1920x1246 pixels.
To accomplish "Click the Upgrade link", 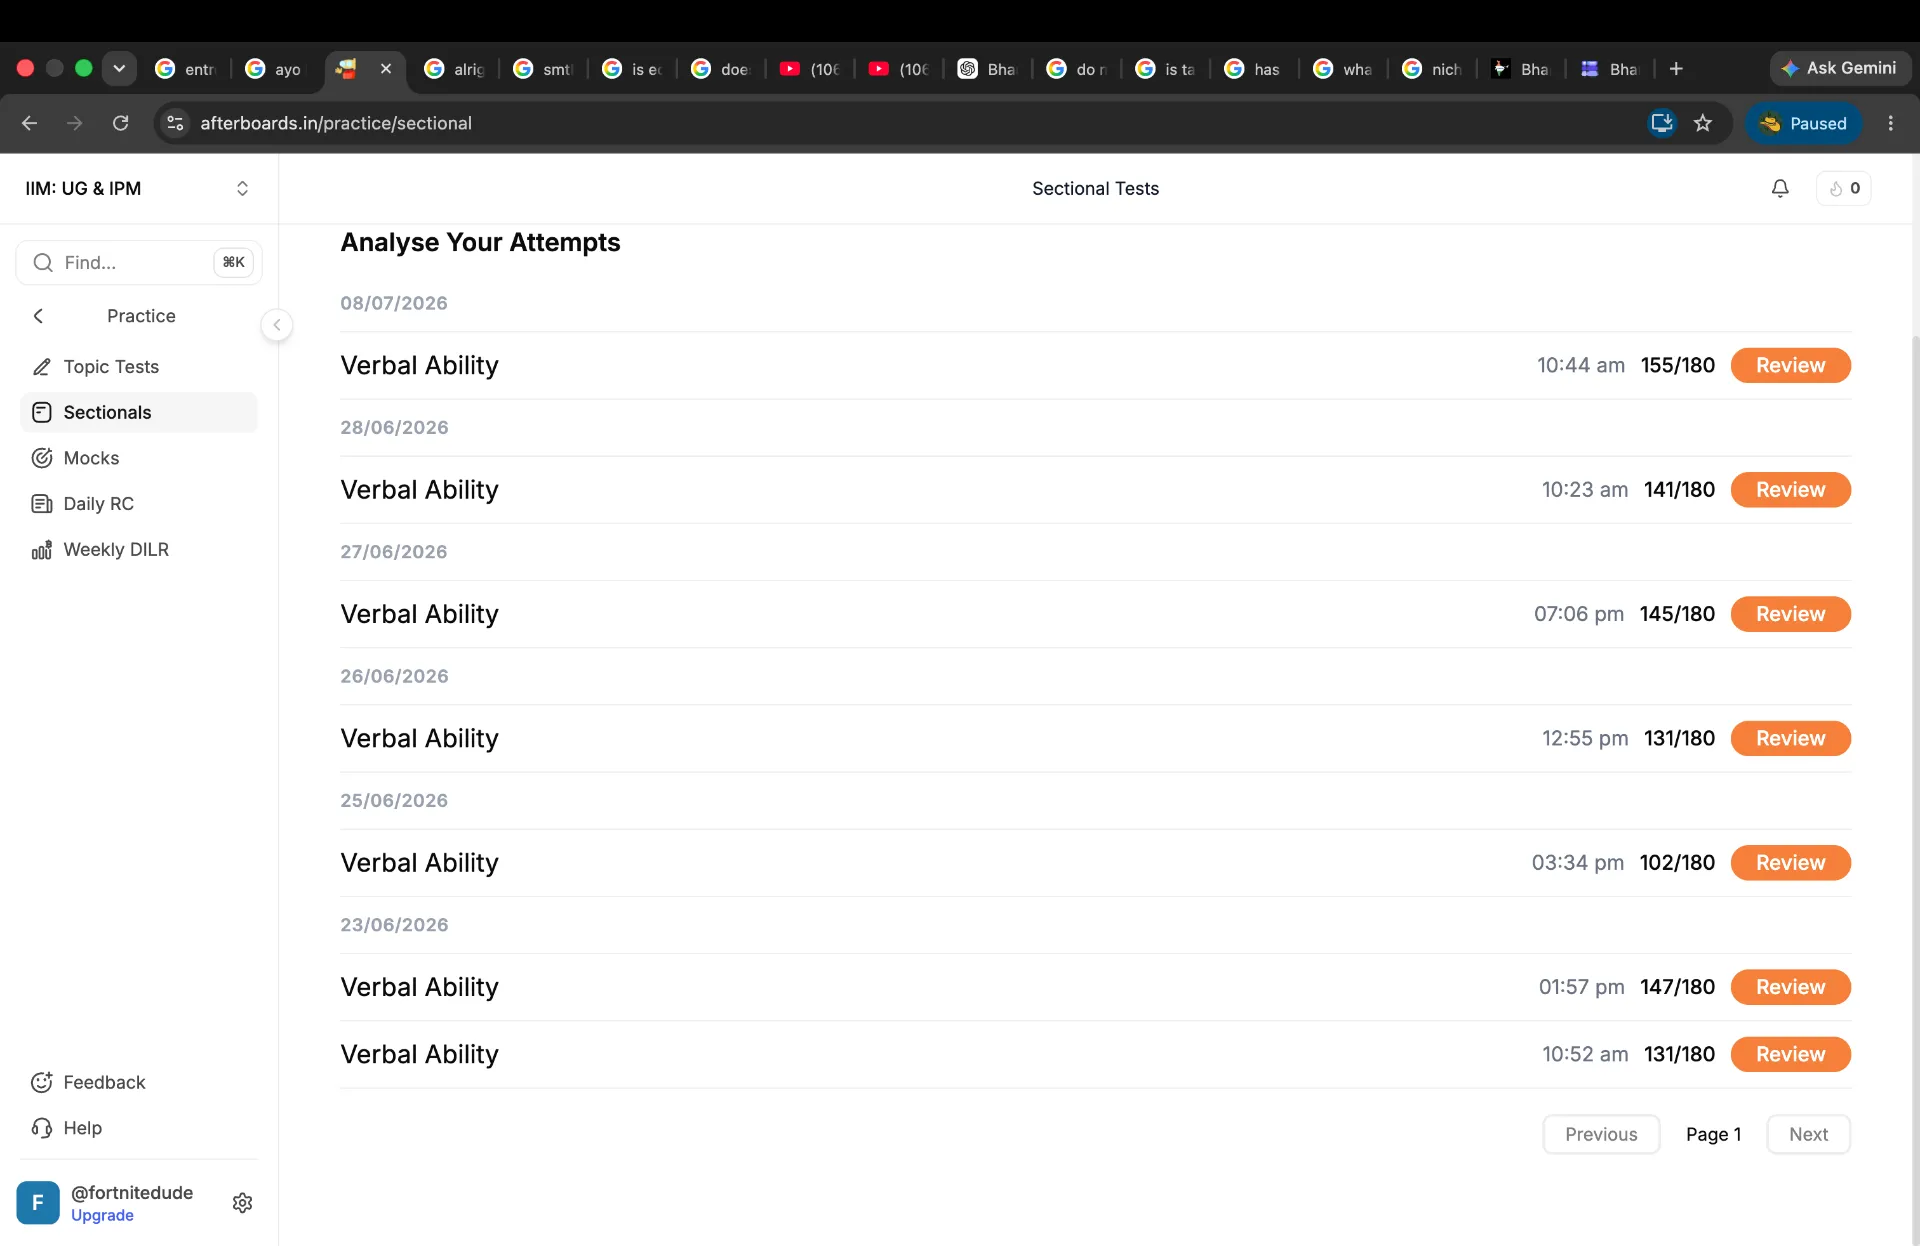I will (x=102, y=1215).
